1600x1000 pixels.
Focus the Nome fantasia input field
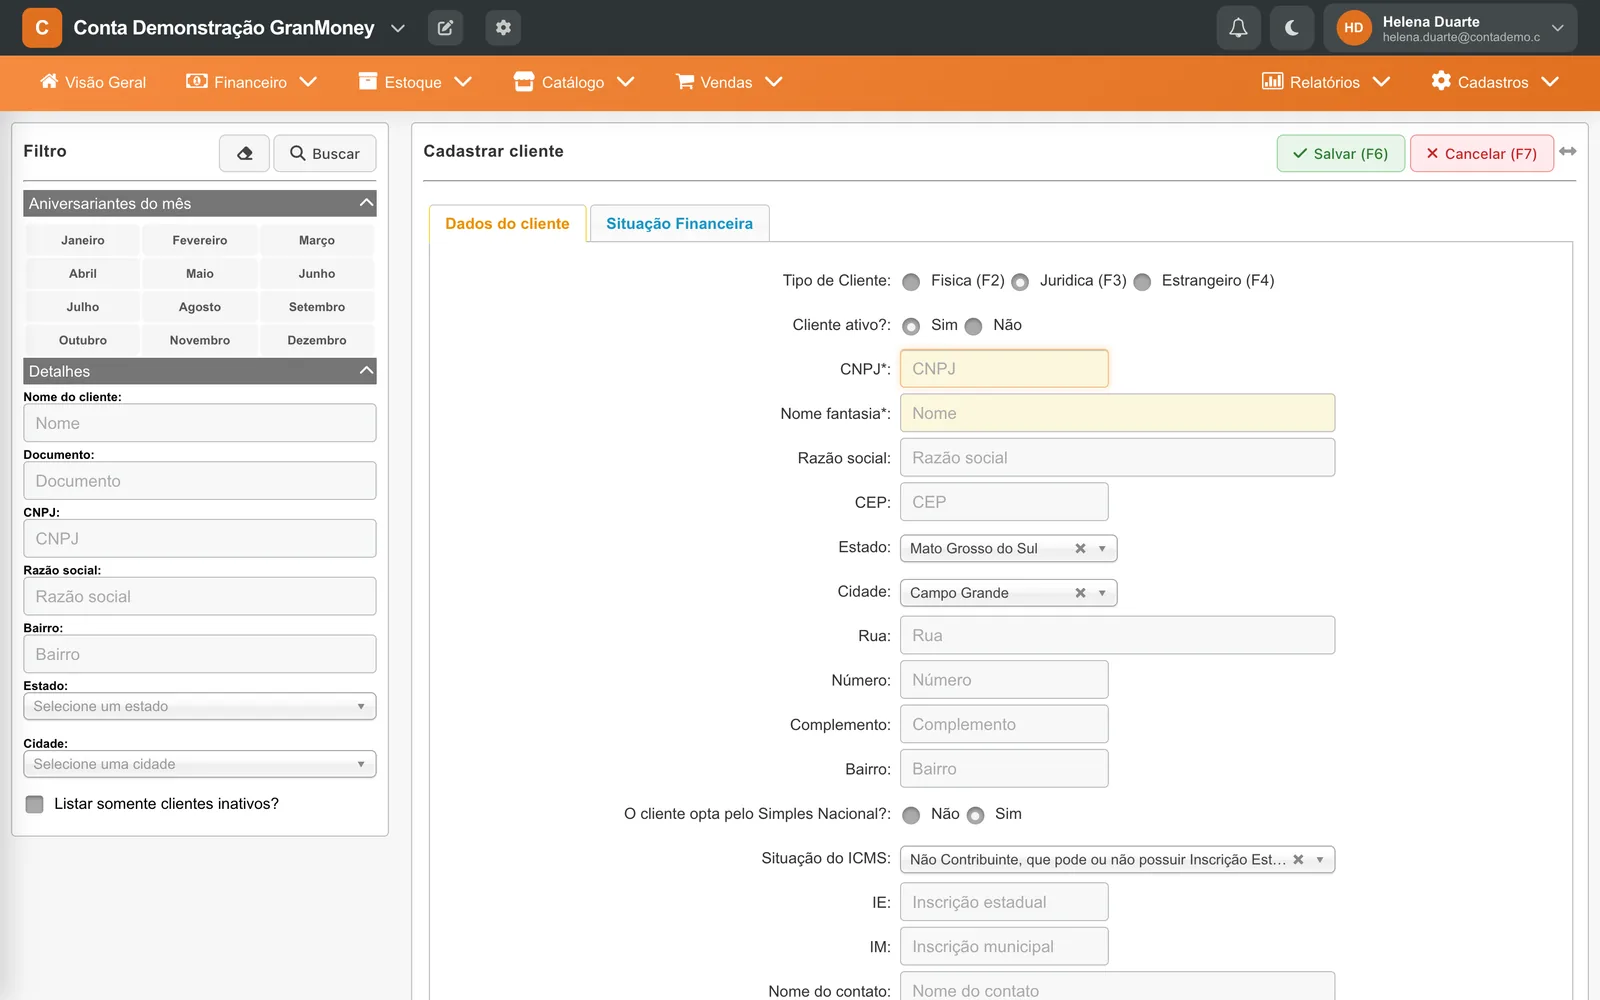click(x=1117, y=413)
